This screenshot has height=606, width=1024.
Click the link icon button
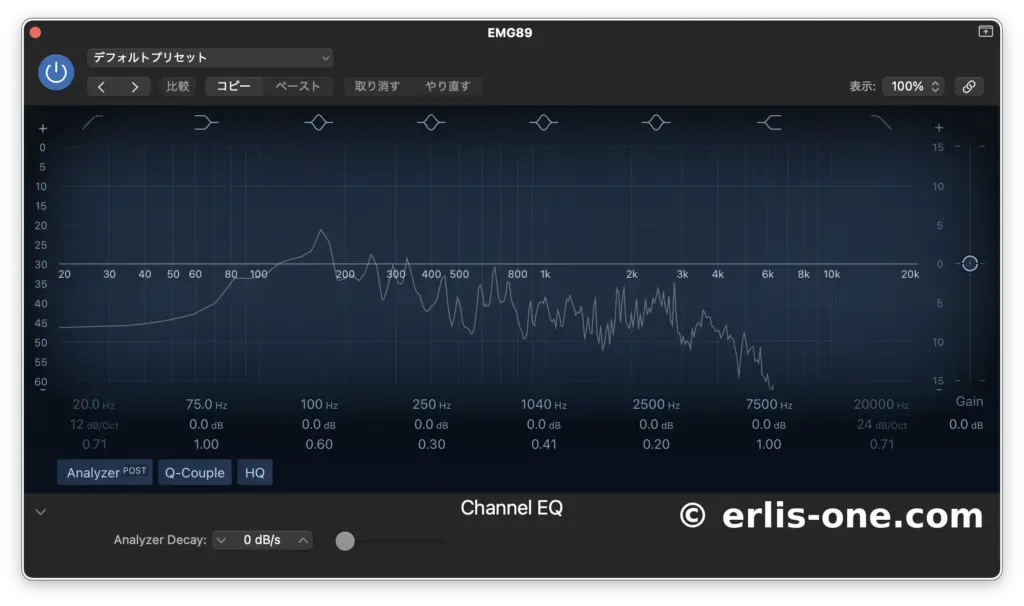968,86
